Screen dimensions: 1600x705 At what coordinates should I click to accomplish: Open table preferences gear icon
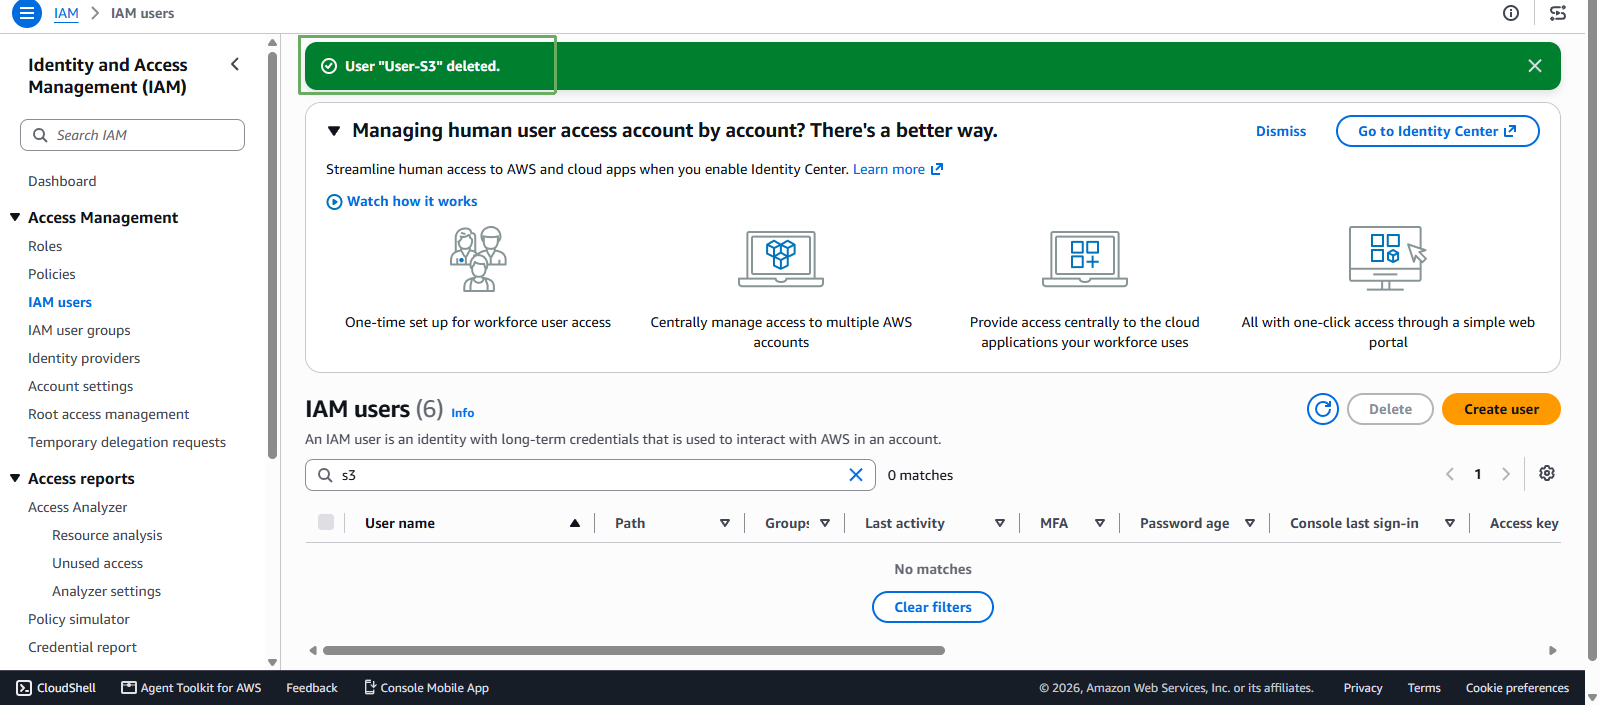tap(1547, 473)
